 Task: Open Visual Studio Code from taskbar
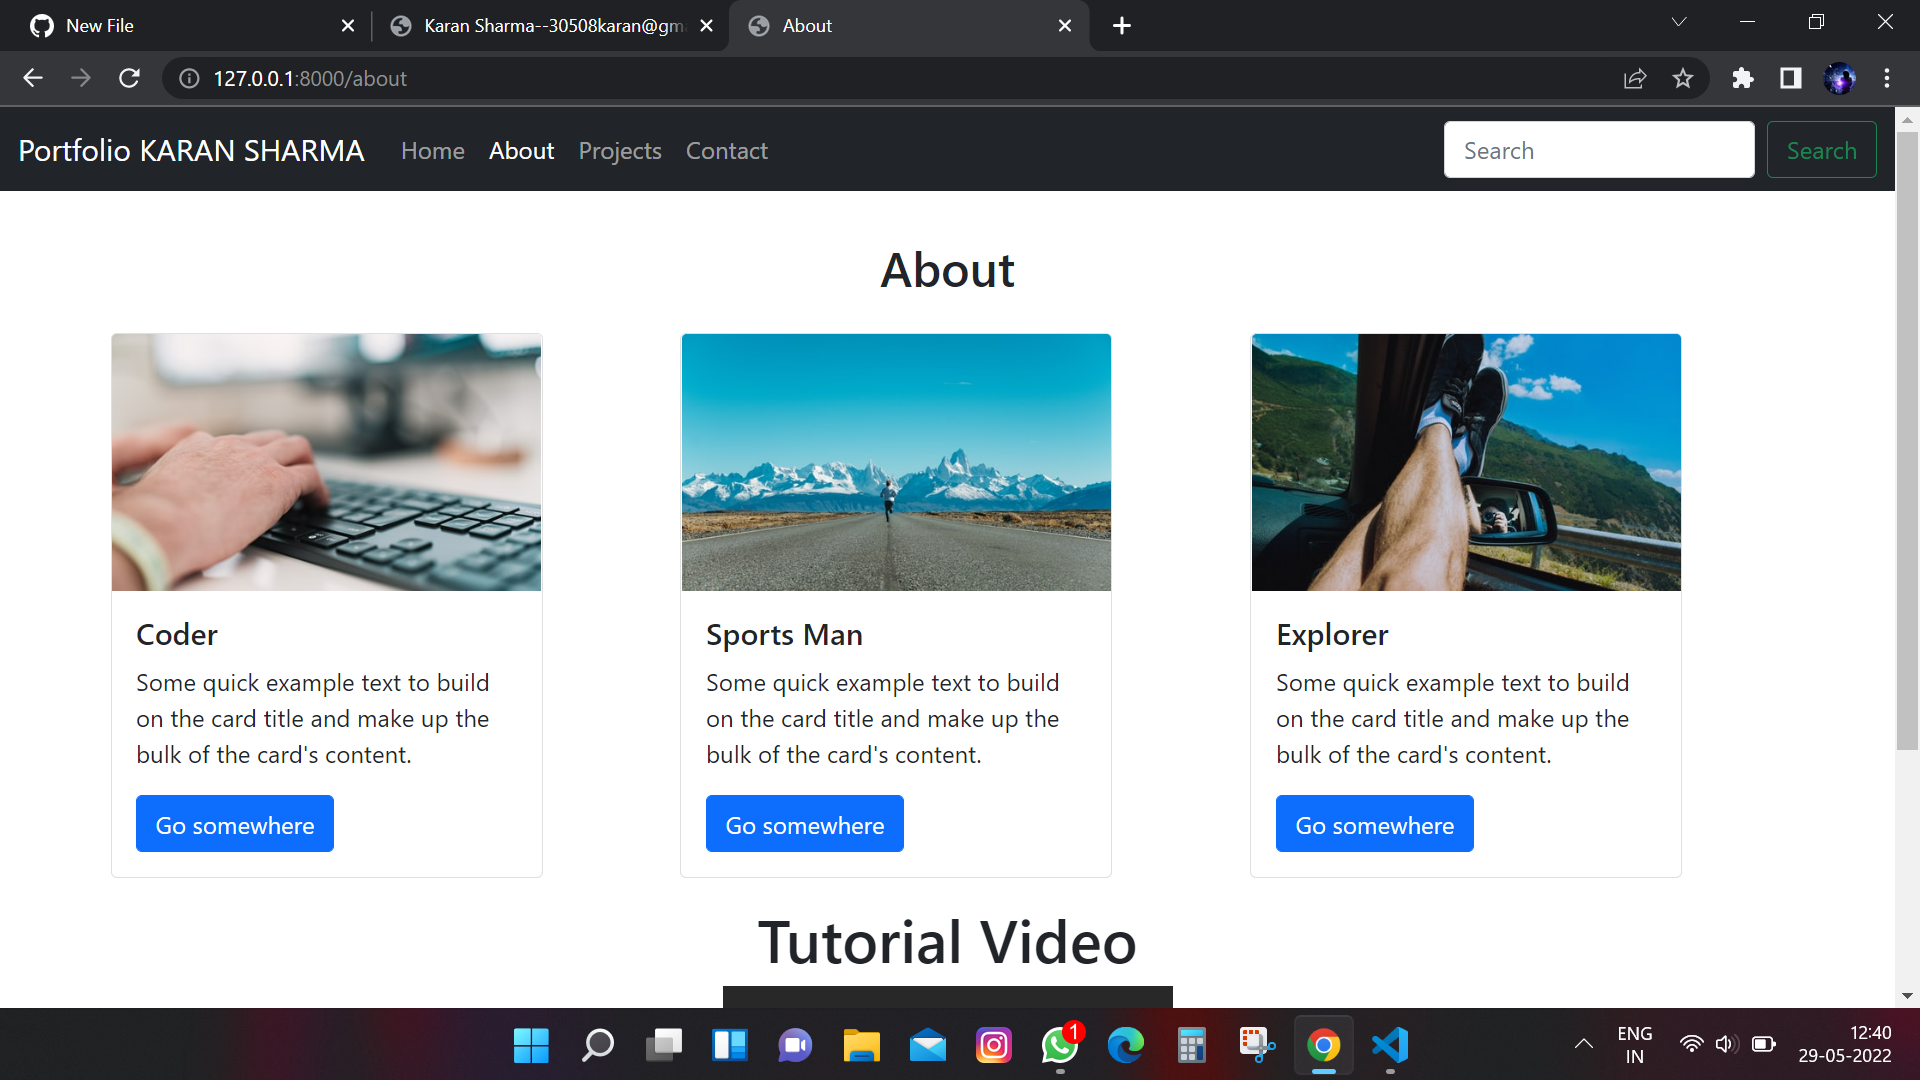point(1390,1045)
